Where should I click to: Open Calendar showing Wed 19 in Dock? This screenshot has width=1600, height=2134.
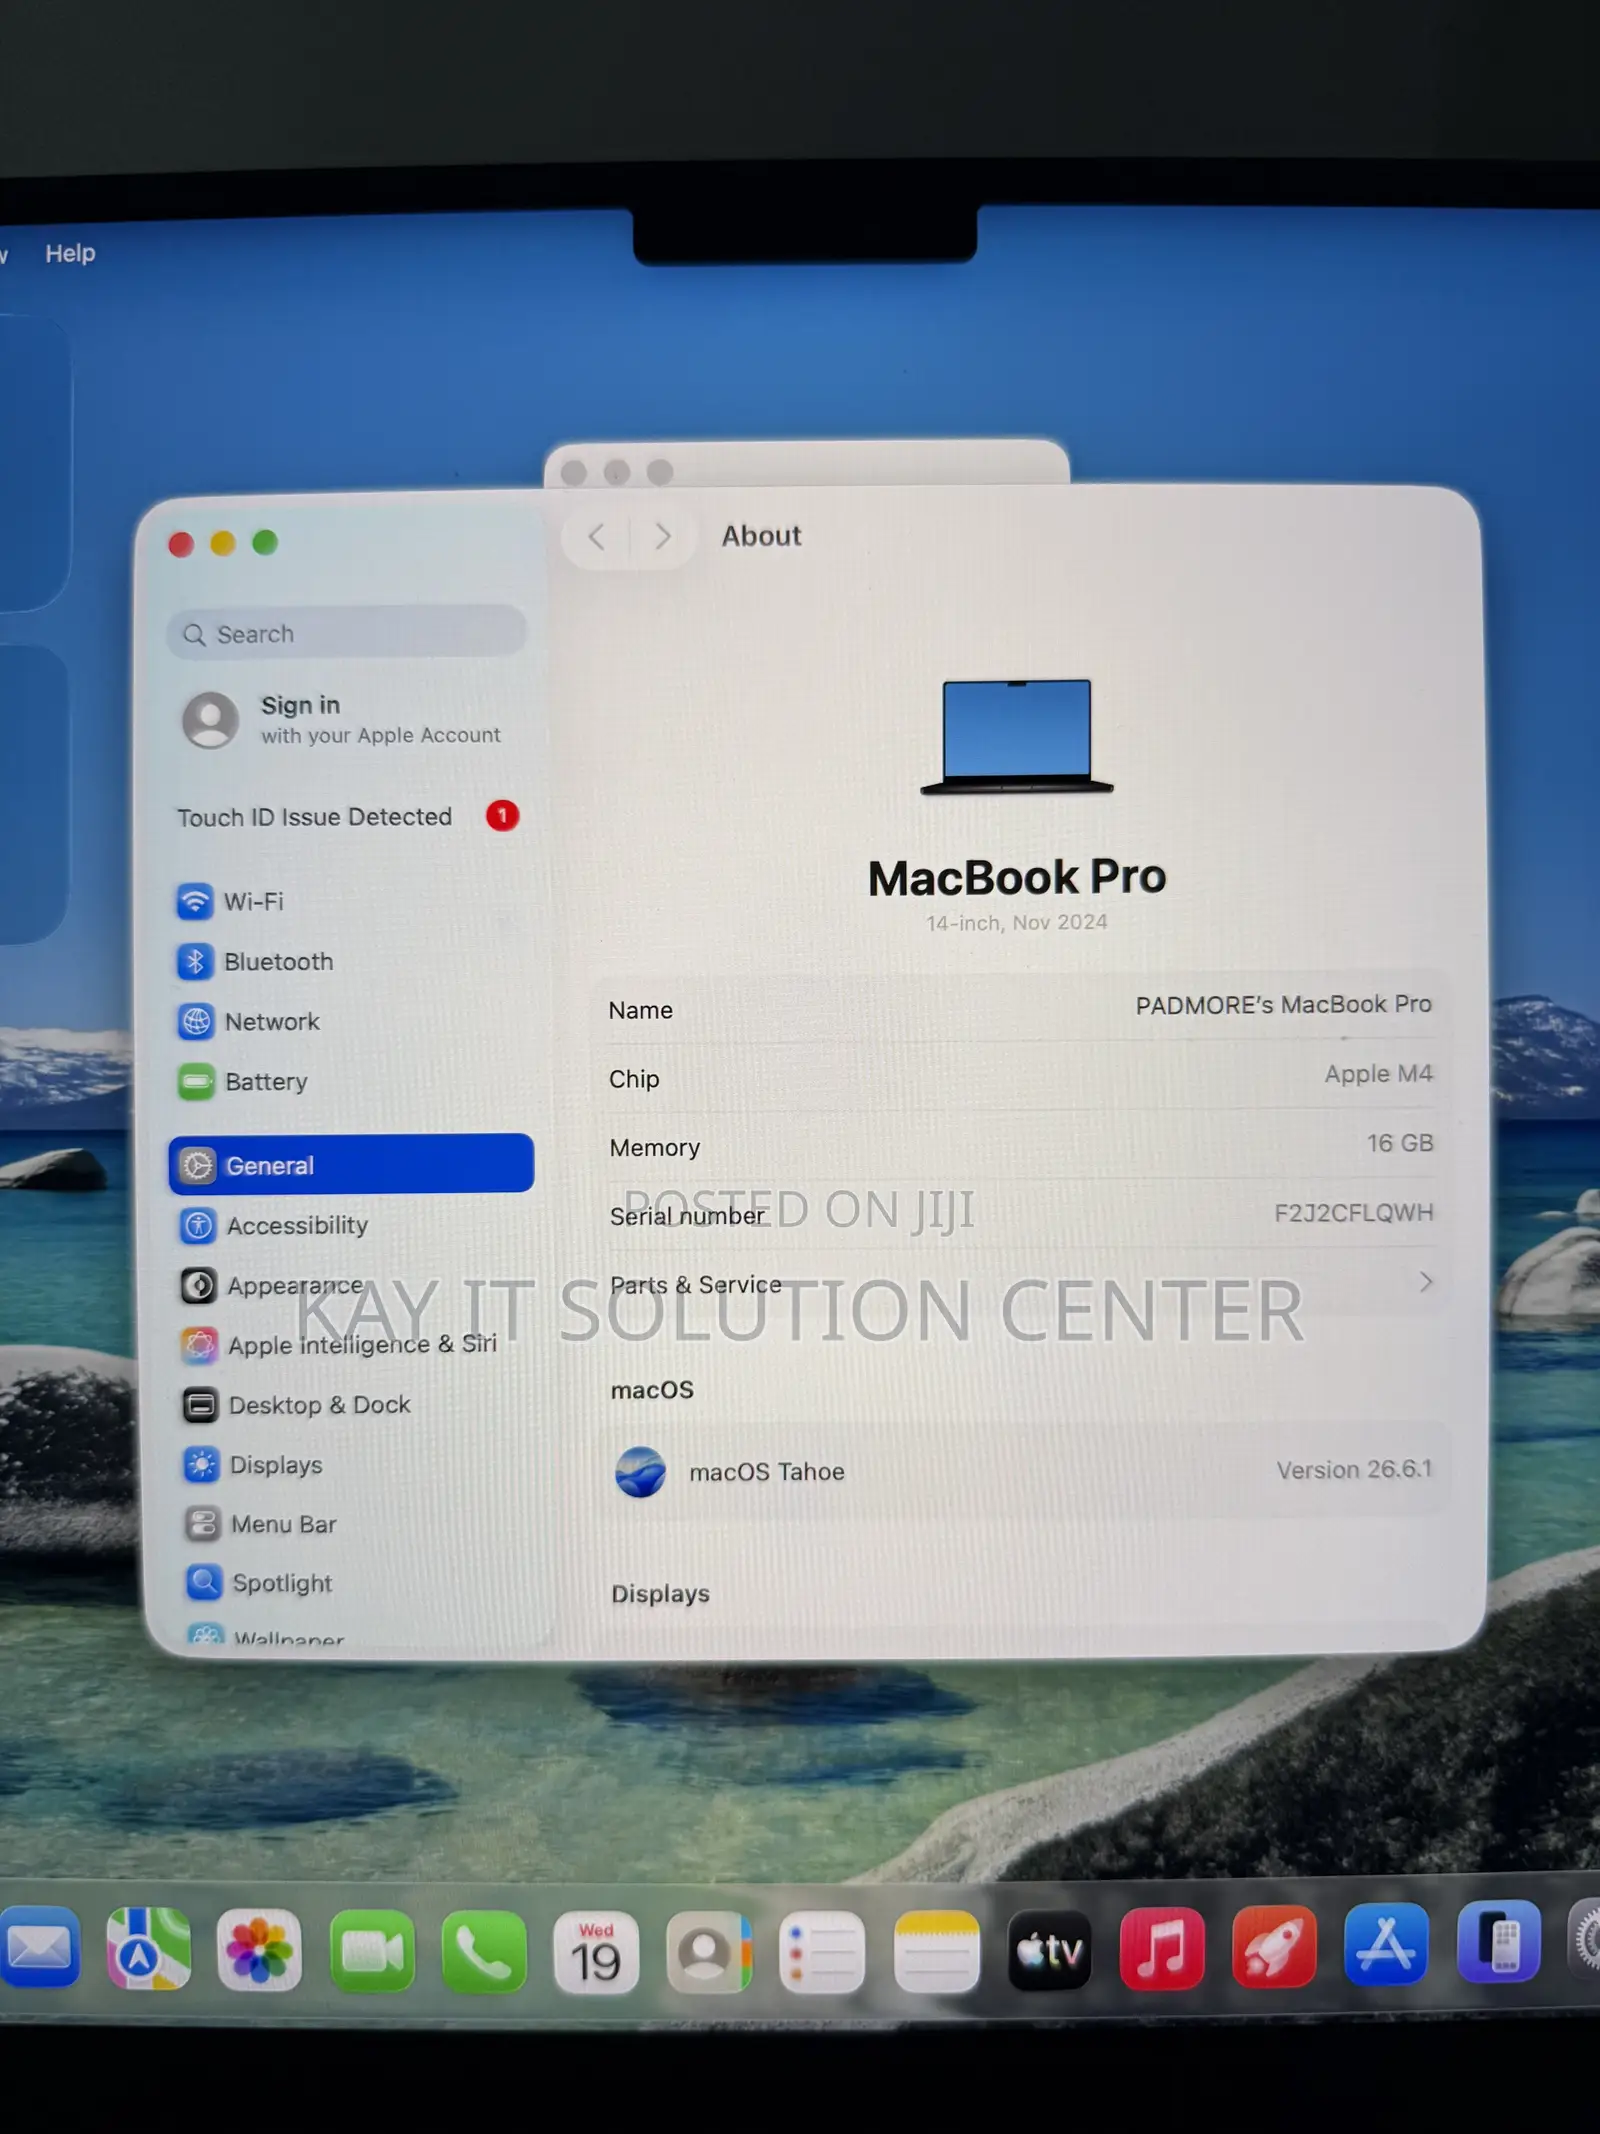click(596, 1953)
